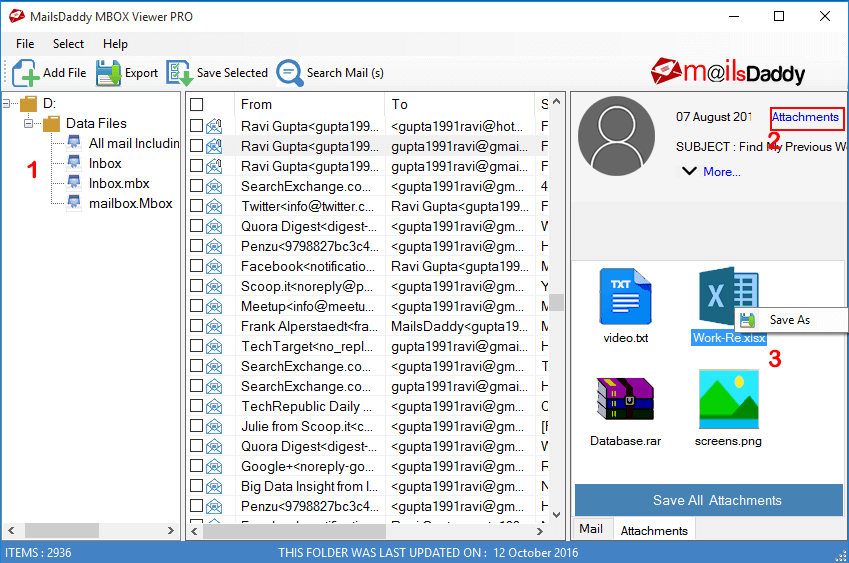The height and width of the screenshot is (563, 849).
Task: Click the envelope icon of the SearchExchange row sent to <gupta1991ravi@gm... marked 4
Action: point(214,187)
